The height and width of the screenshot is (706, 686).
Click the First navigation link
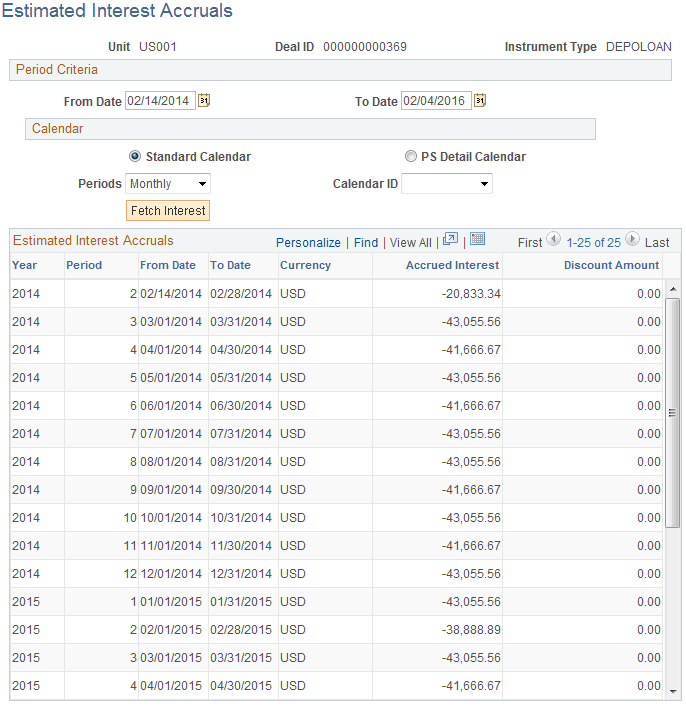530,243
